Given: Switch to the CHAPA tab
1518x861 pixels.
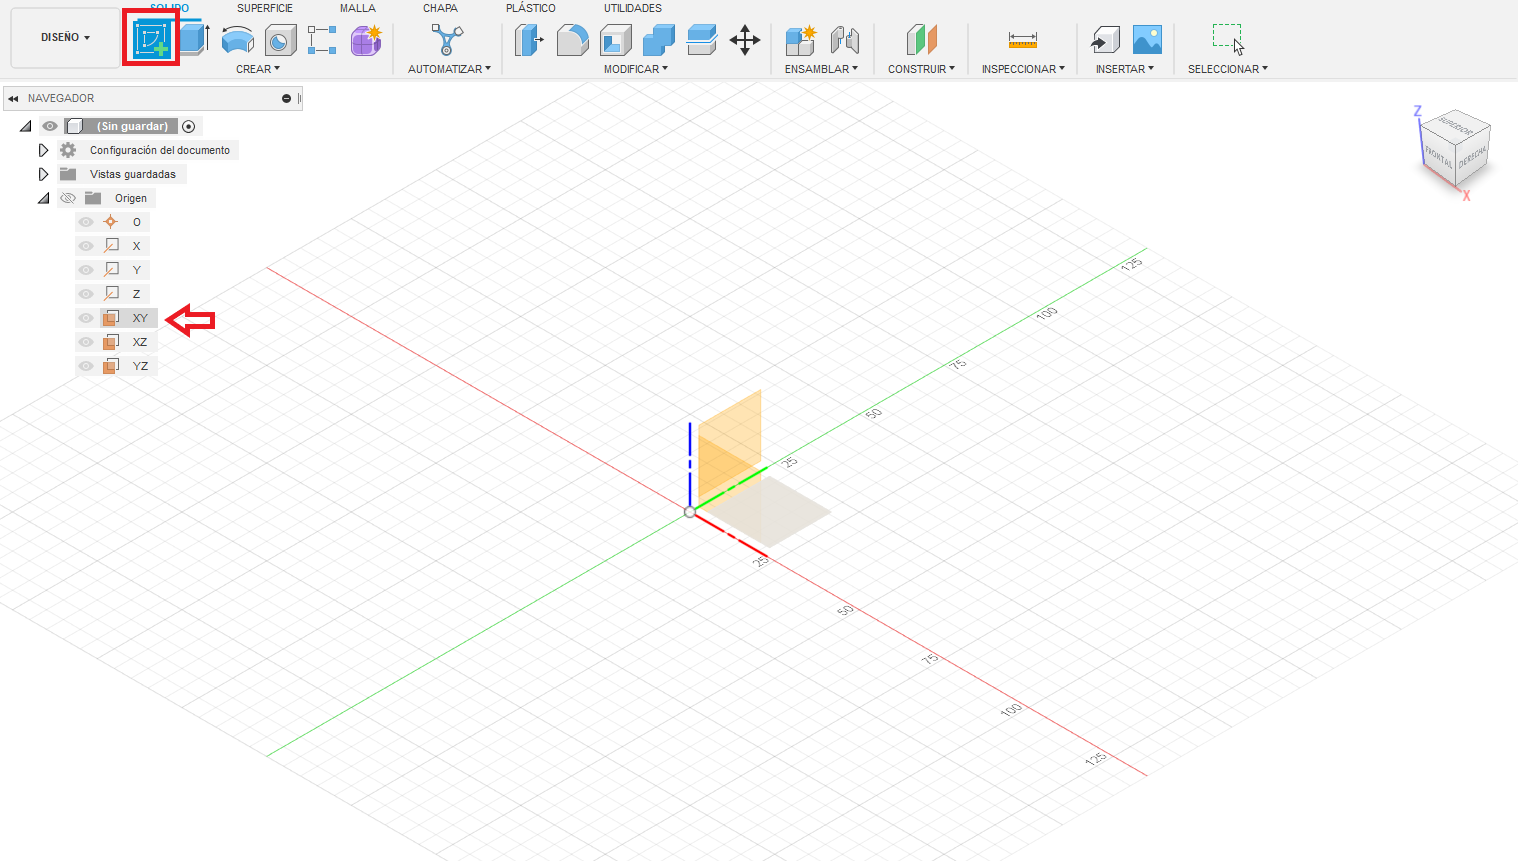Looking at the screenshot, I should [440, 8].
